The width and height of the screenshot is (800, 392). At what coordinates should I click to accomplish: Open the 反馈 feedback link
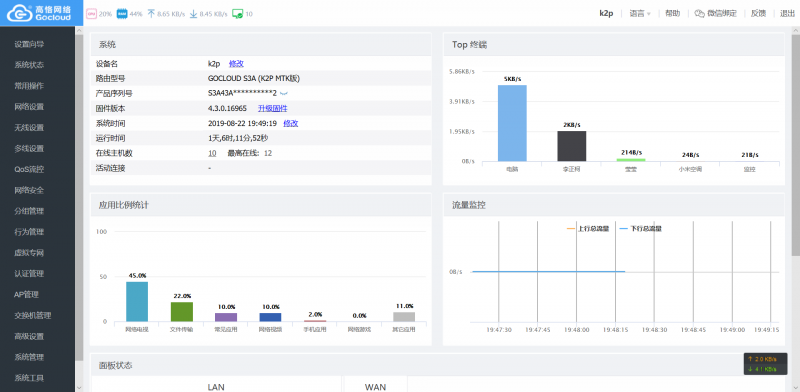pos(758,14)
